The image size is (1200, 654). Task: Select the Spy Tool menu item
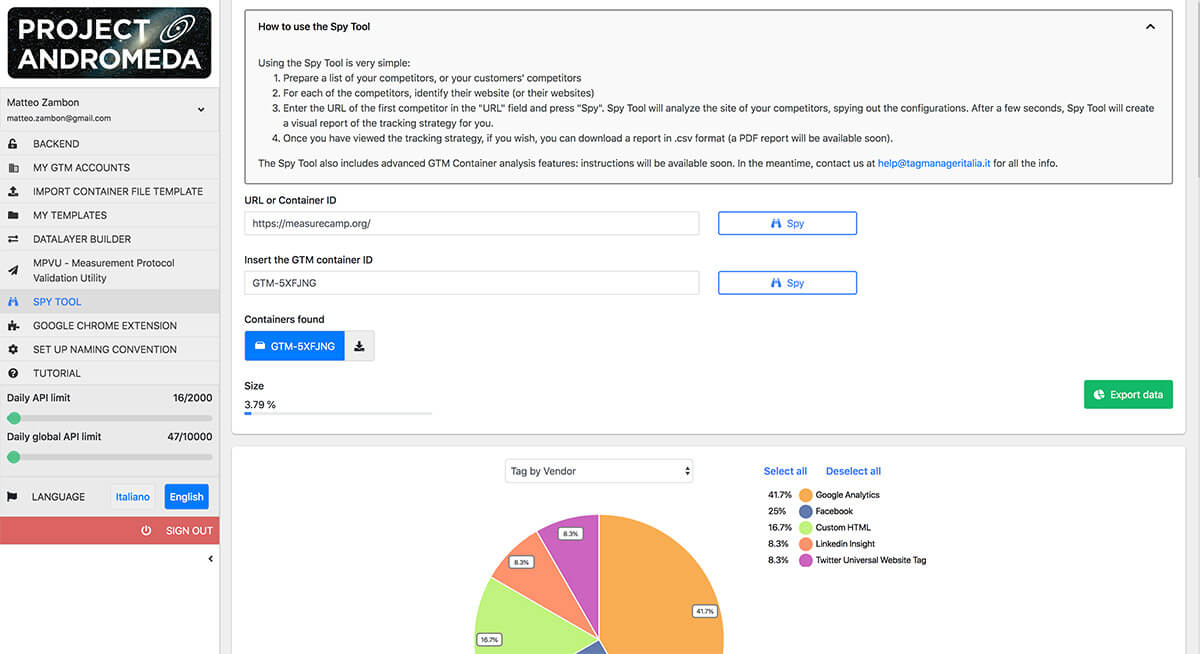(109, 302)
